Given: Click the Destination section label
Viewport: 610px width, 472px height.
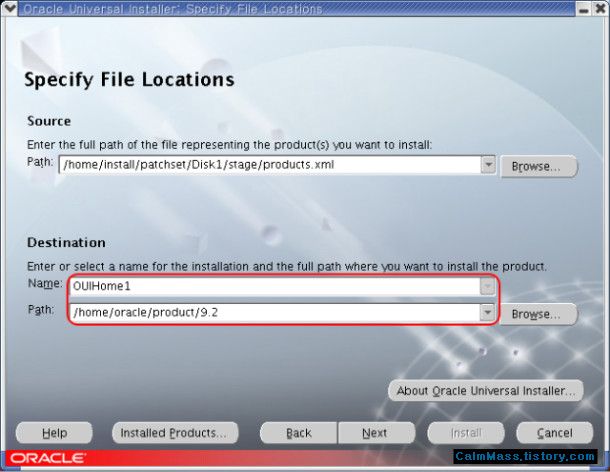Looking at the screenshot, I should click(x=66, y=242).
